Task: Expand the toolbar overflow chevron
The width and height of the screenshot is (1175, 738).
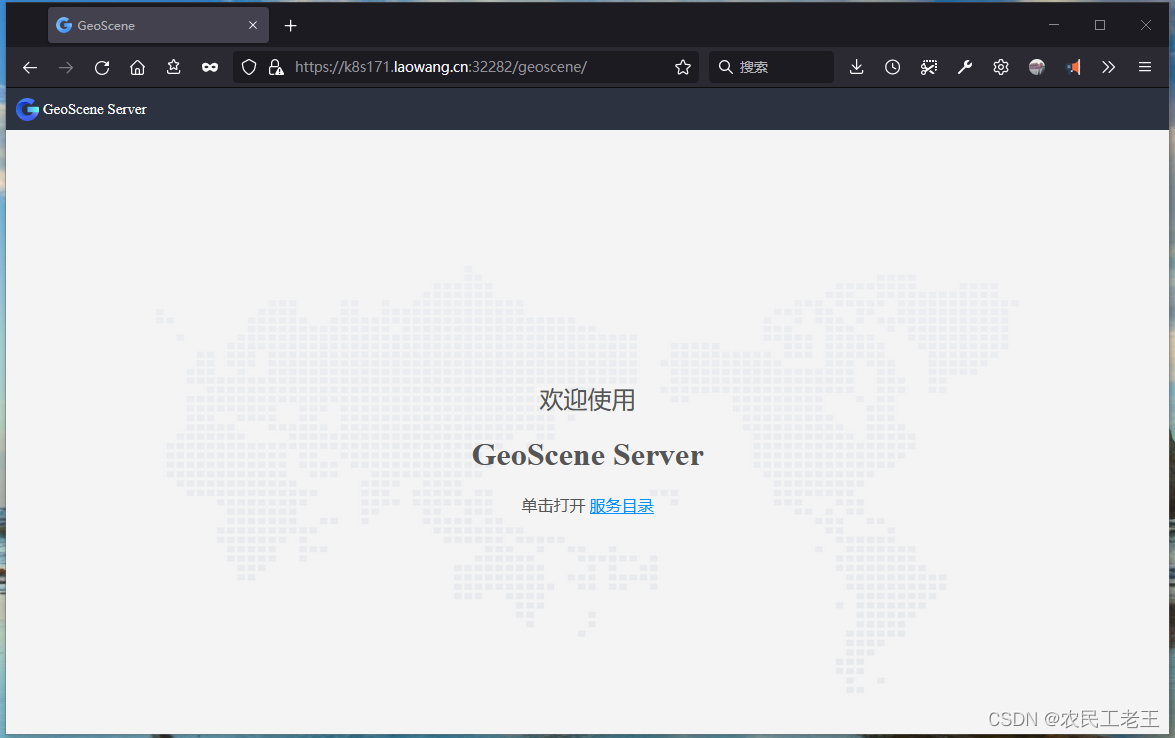Action: 1108,67
